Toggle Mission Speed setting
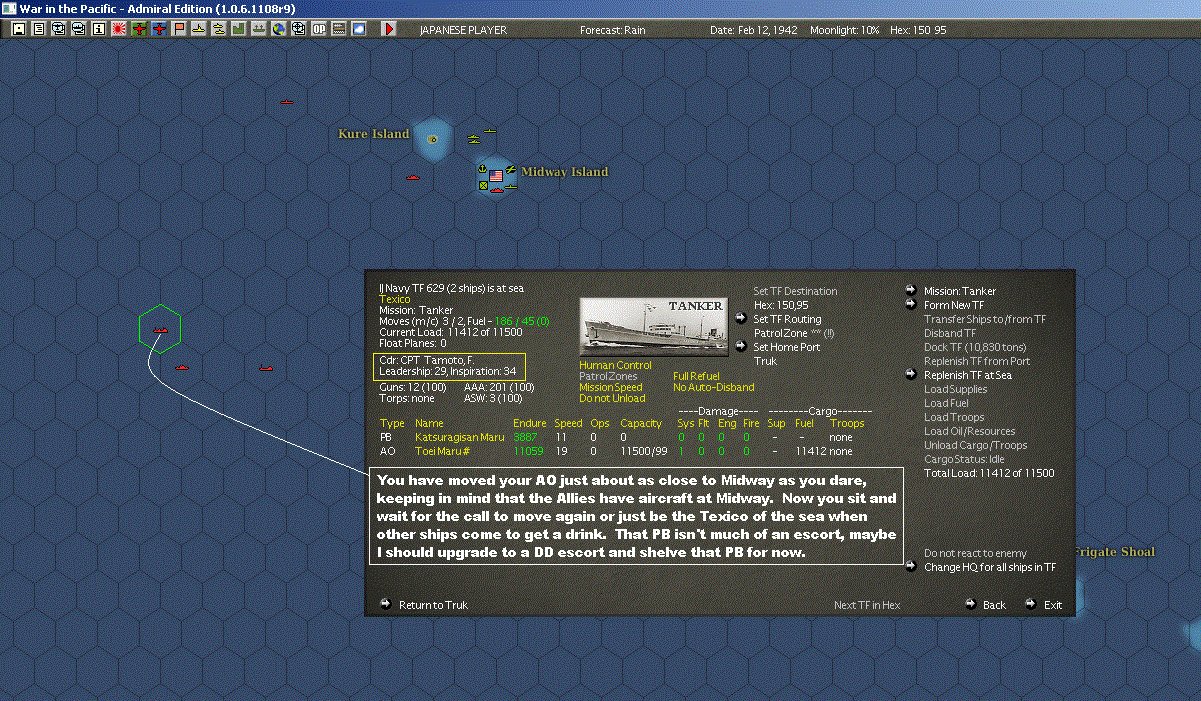This screenshot has height=701, width=1201. pos(613,387)
